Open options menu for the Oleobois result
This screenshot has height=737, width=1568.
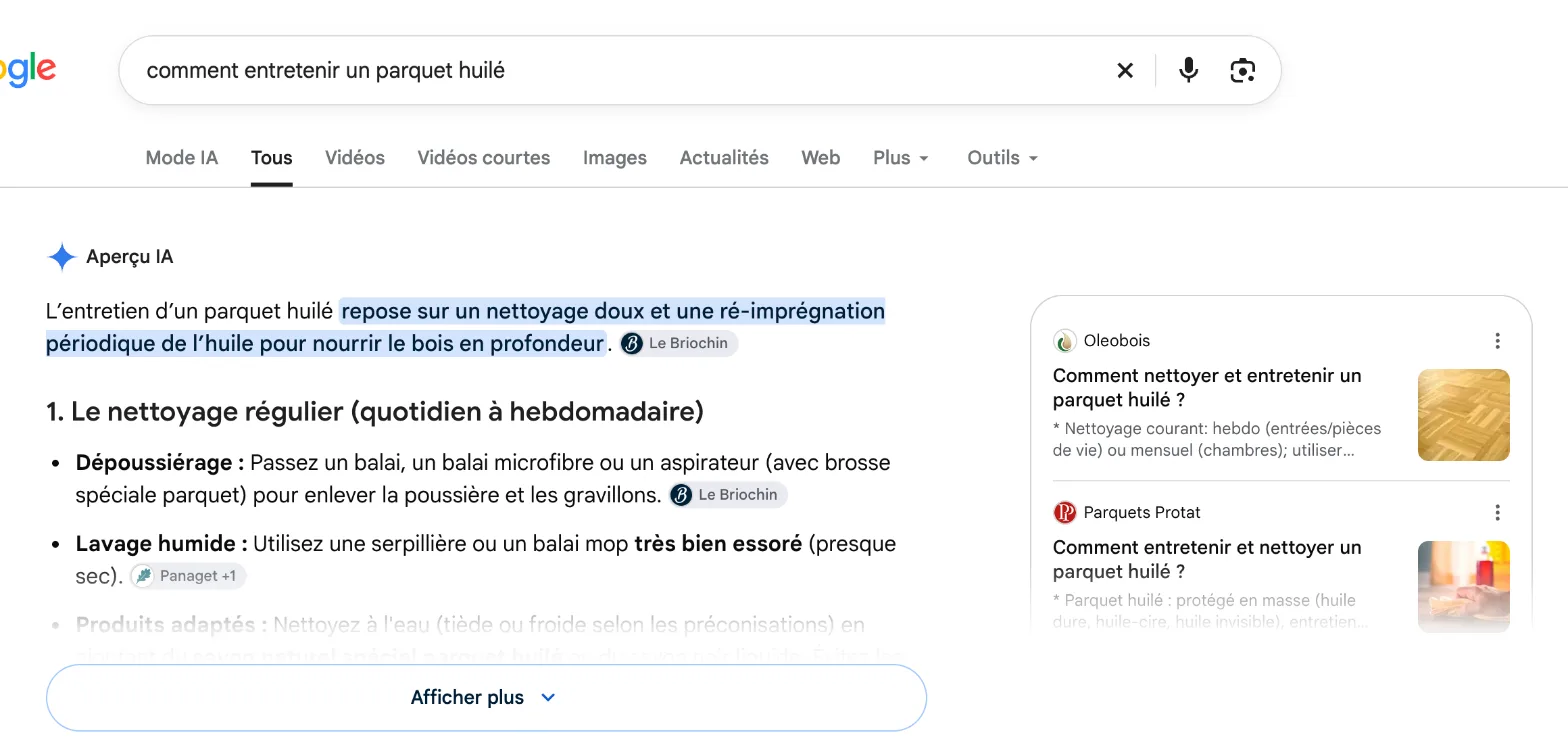tap(1497, 341)
